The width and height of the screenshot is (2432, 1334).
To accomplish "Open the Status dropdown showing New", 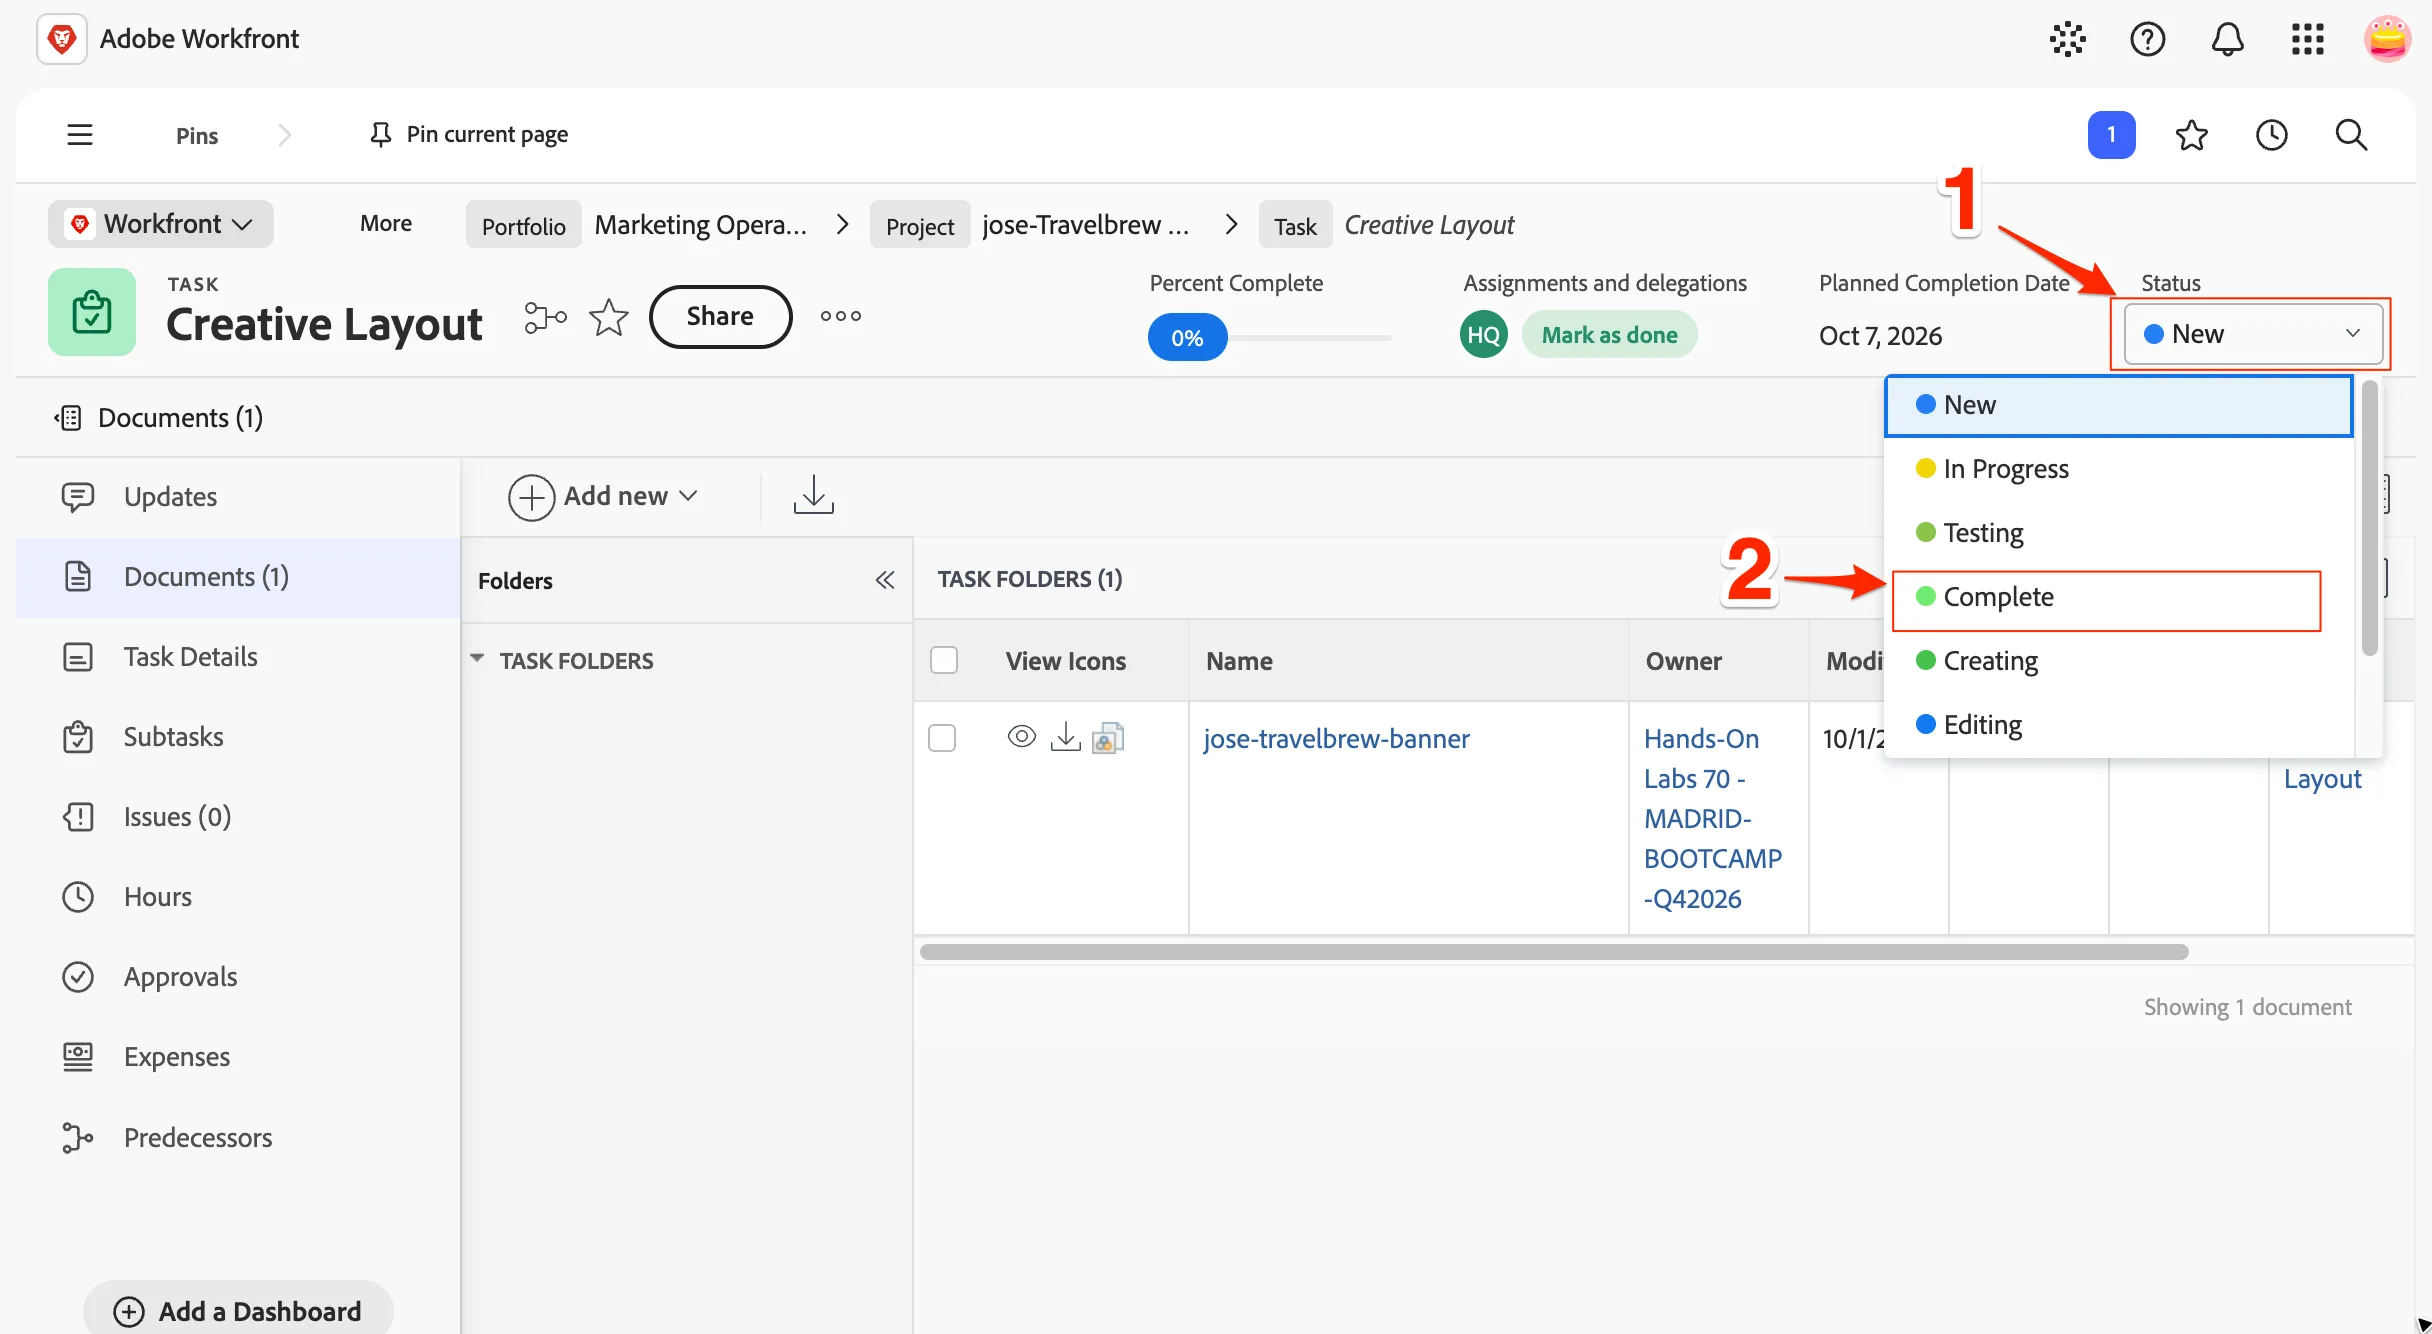I will (x=2253, y=334).
